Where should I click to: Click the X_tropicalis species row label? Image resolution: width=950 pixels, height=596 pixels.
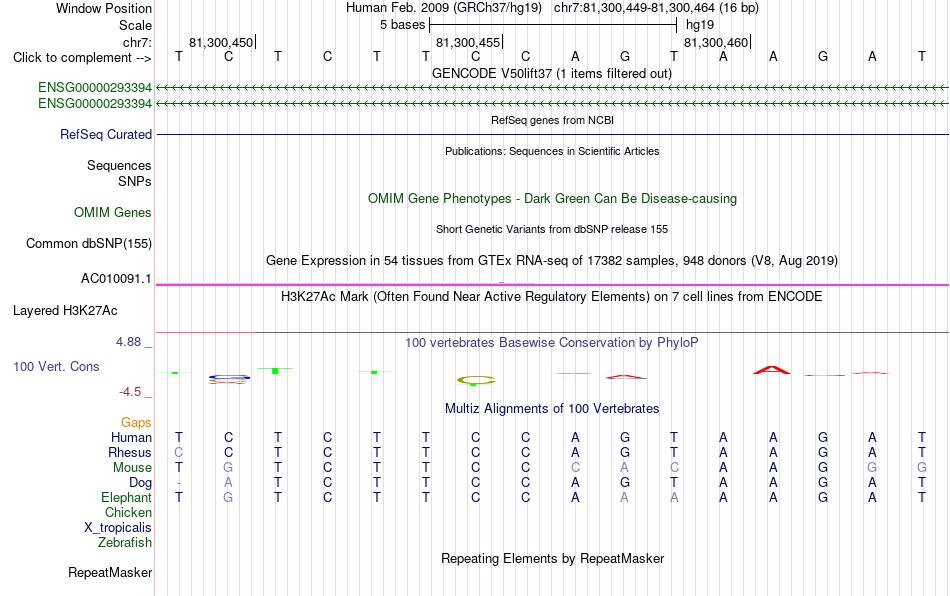click(x=118, y=528)
